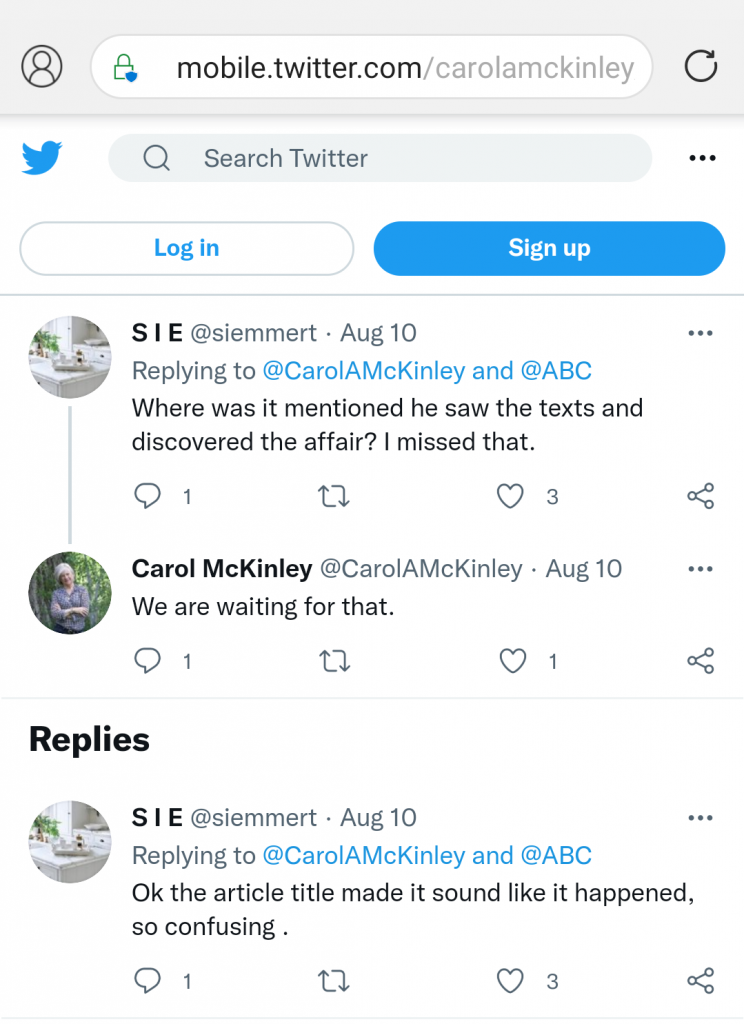Retweet Carol McKinley's "We are waiting" tweet
The image size is (744, 1024).
tap(333, 660)
